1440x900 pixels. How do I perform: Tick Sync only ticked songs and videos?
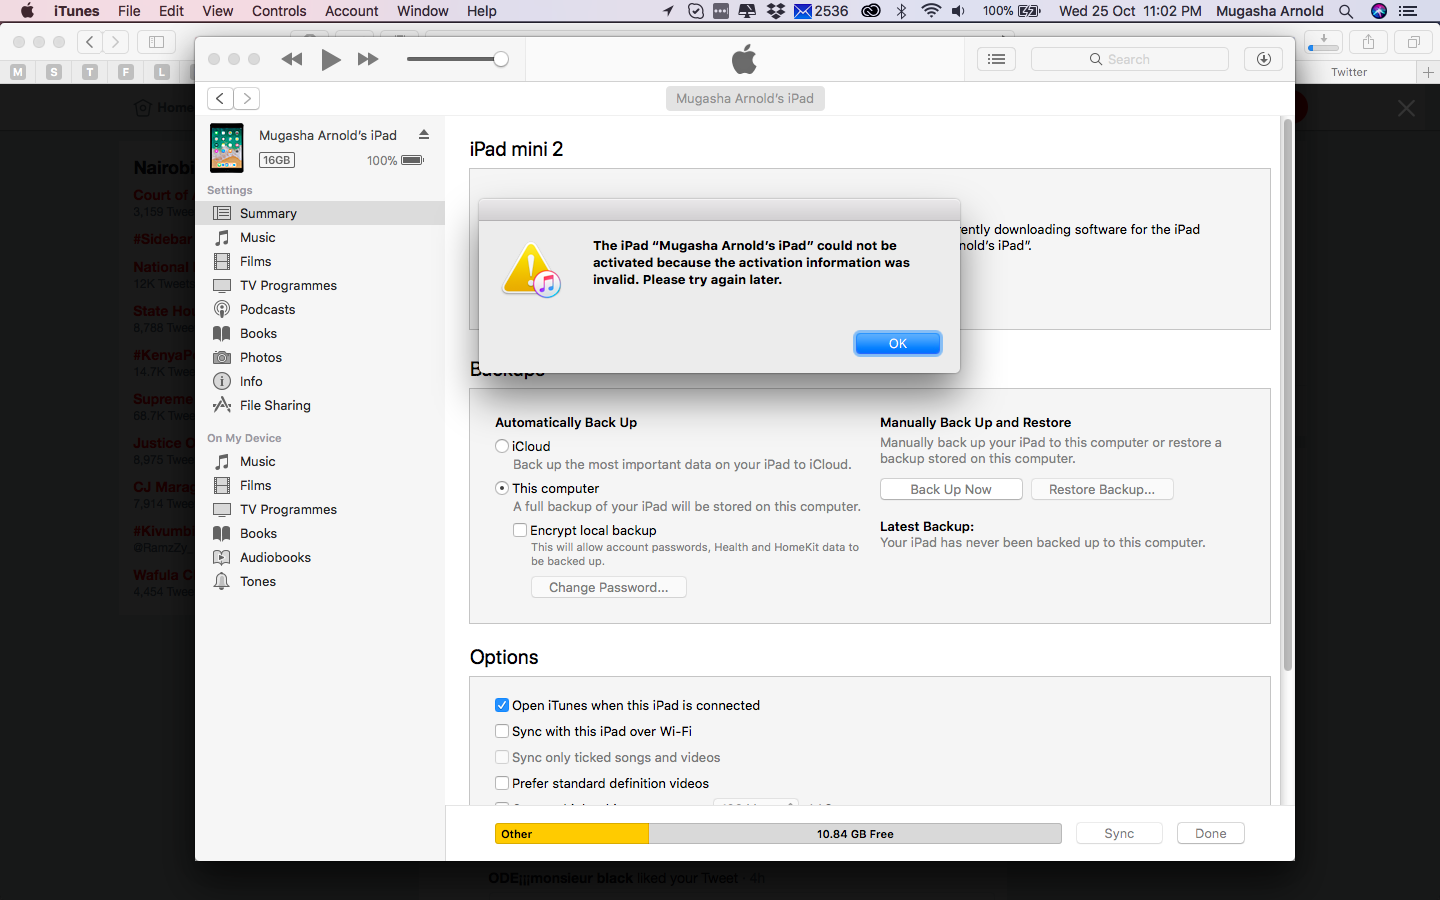tap(502, 757)
